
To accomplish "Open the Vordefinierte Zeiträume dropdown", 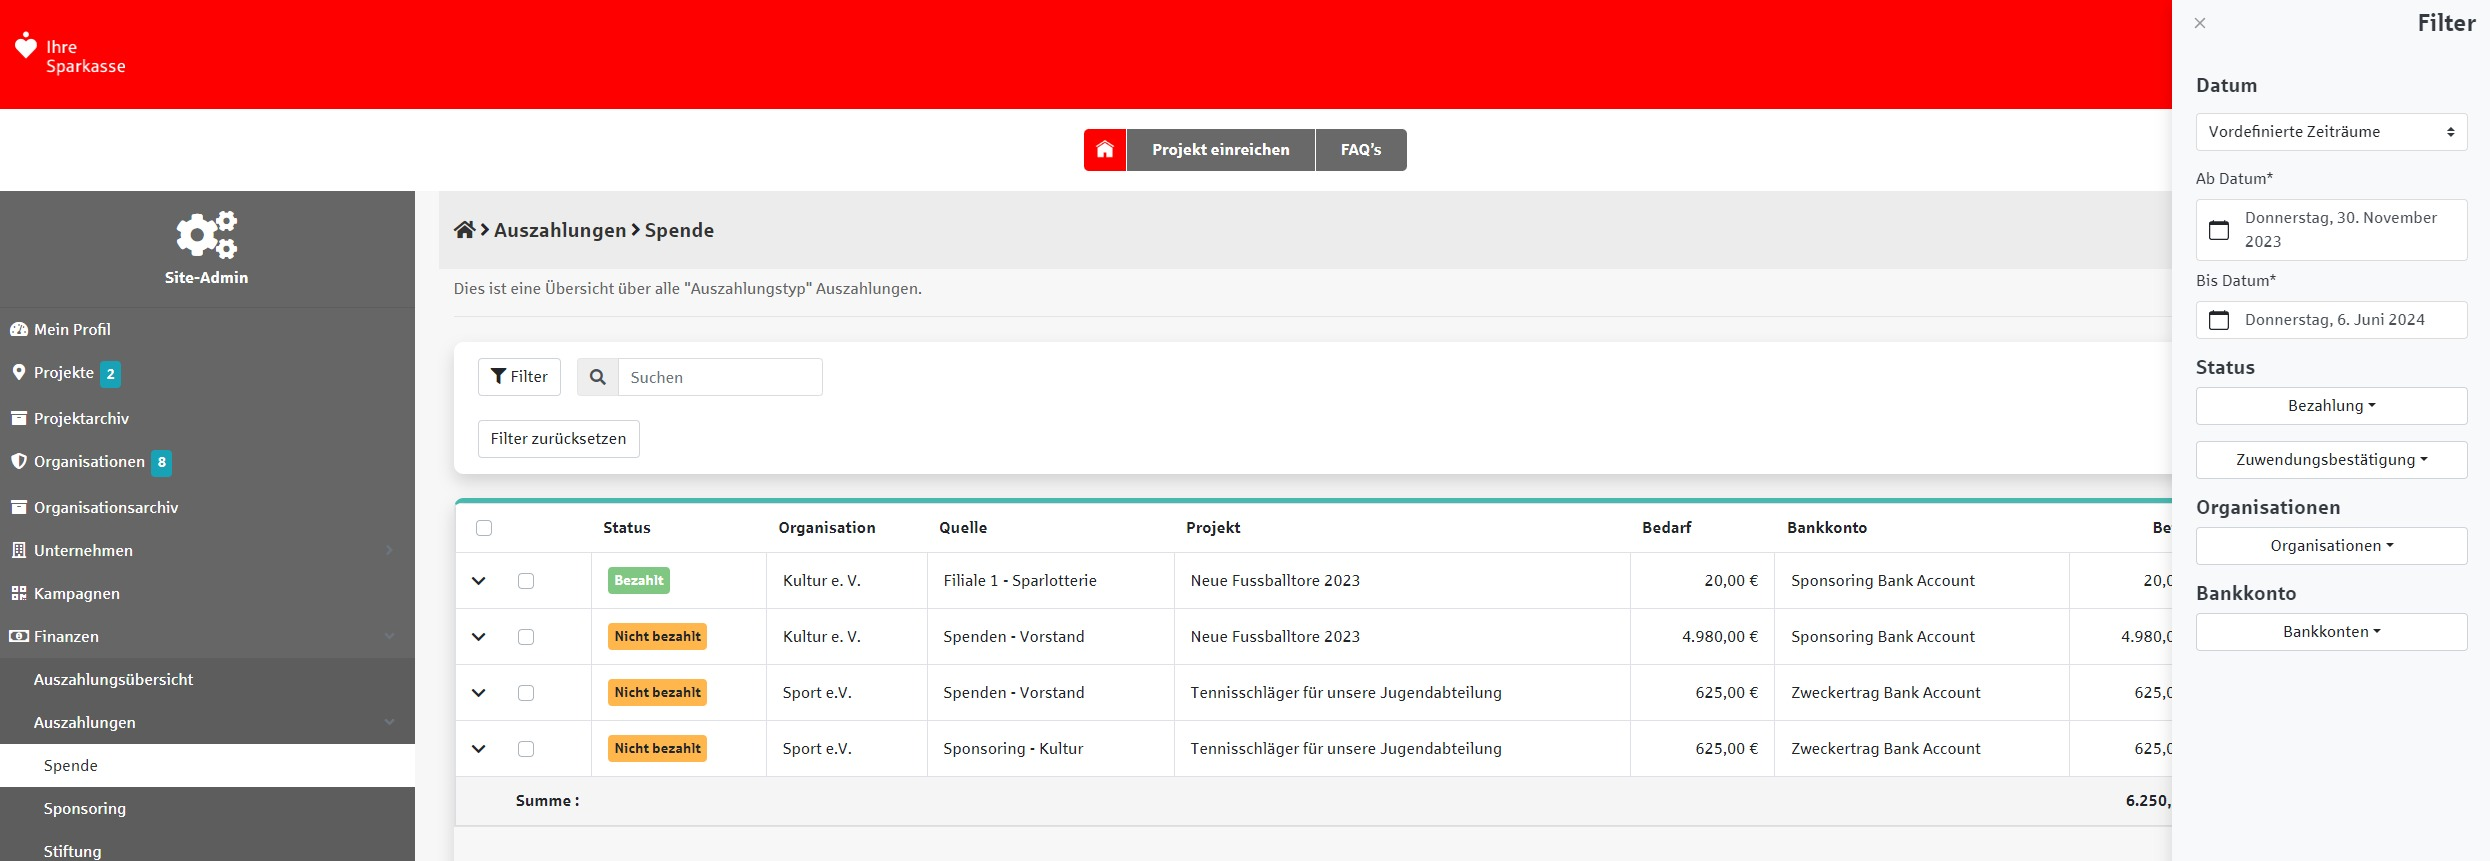I will click(x=2331, y=132).
